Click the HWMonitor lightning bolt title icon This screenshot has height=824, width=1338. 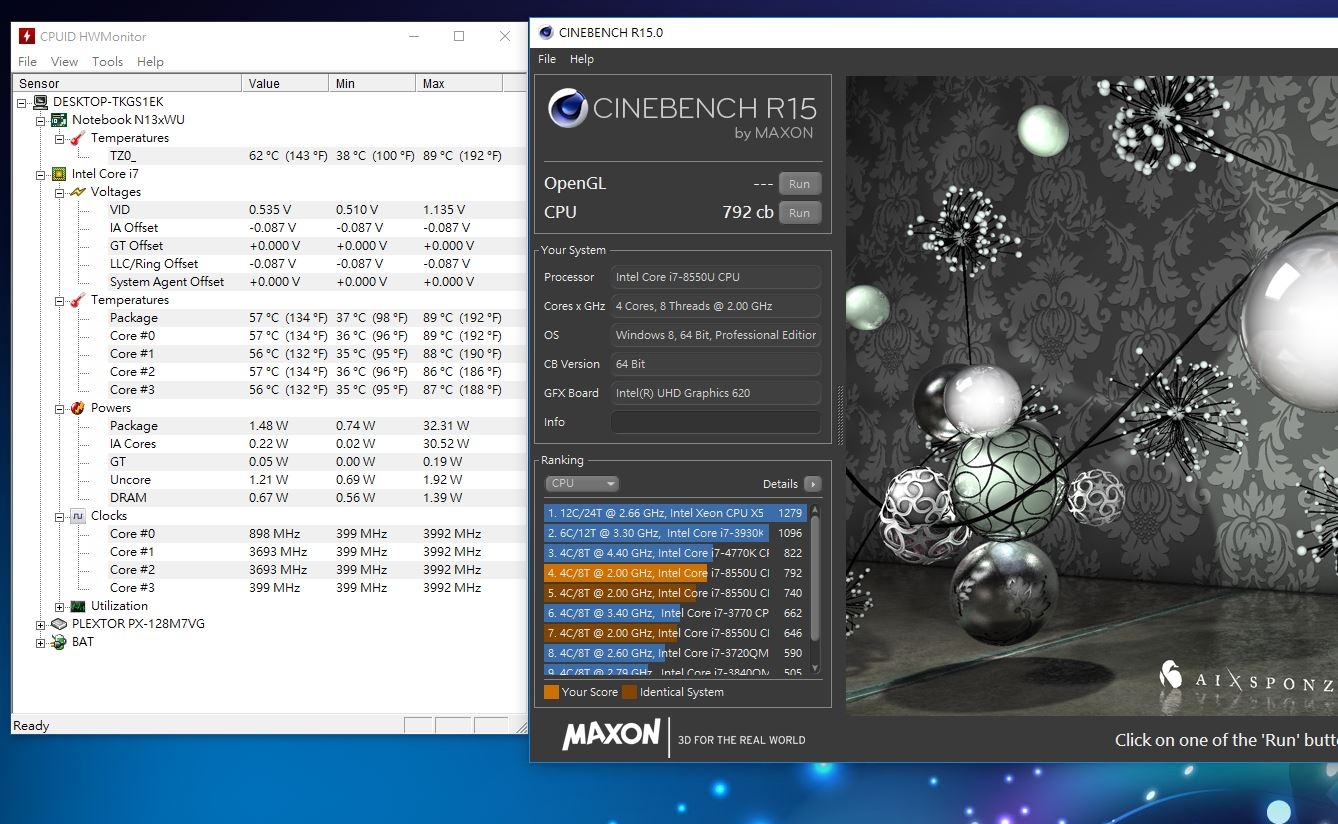[x=27, y=36]
